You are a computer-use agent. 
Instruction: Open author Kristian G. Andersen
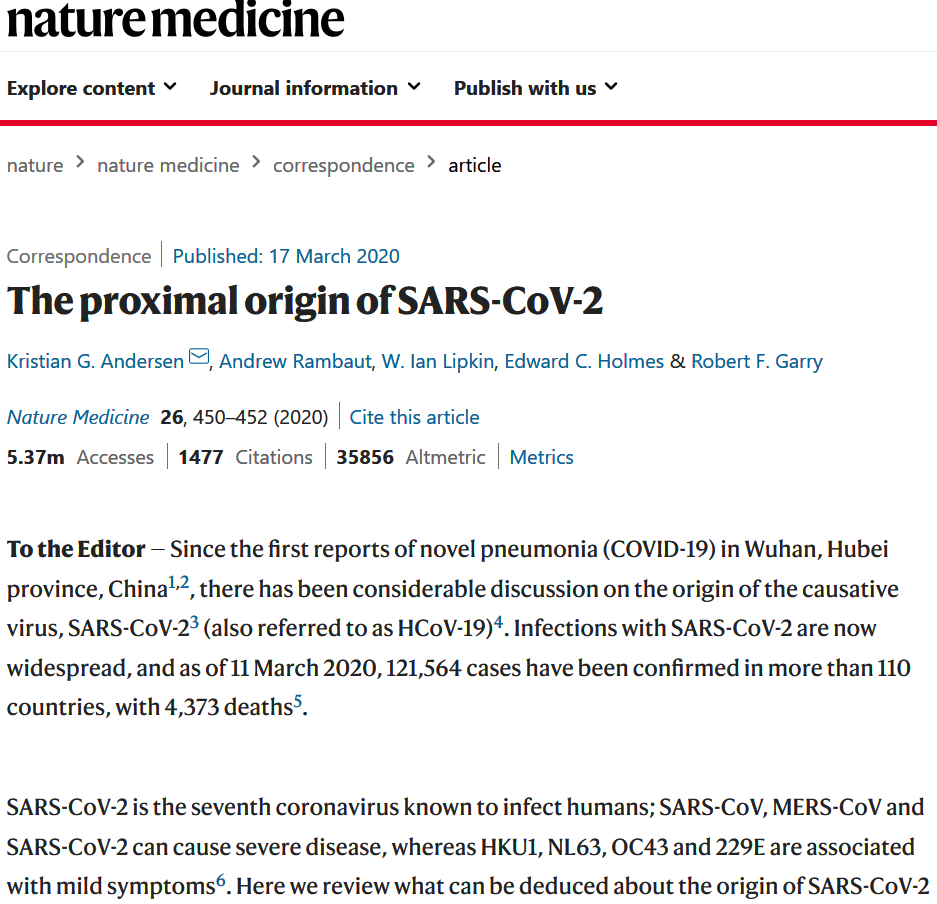pyautogui.click(x=95, y=361)
